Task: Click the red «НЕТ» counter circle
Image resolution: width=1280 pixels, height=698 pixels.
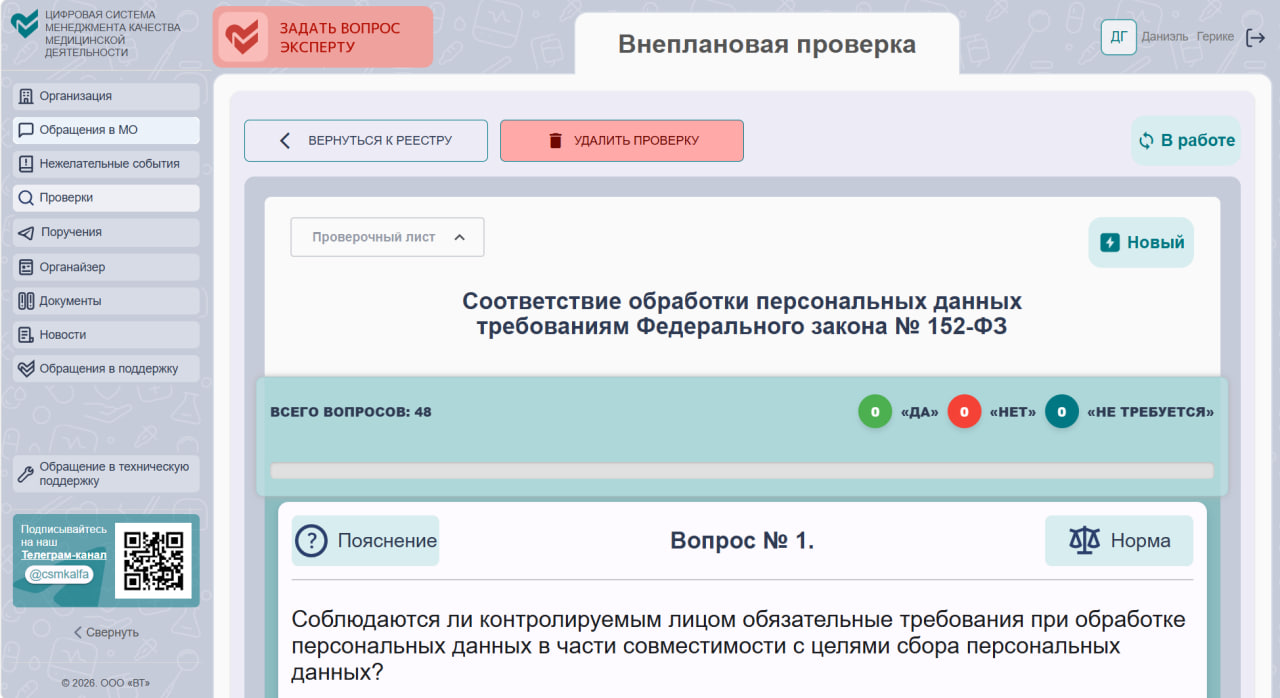Action: pos(964,412)
